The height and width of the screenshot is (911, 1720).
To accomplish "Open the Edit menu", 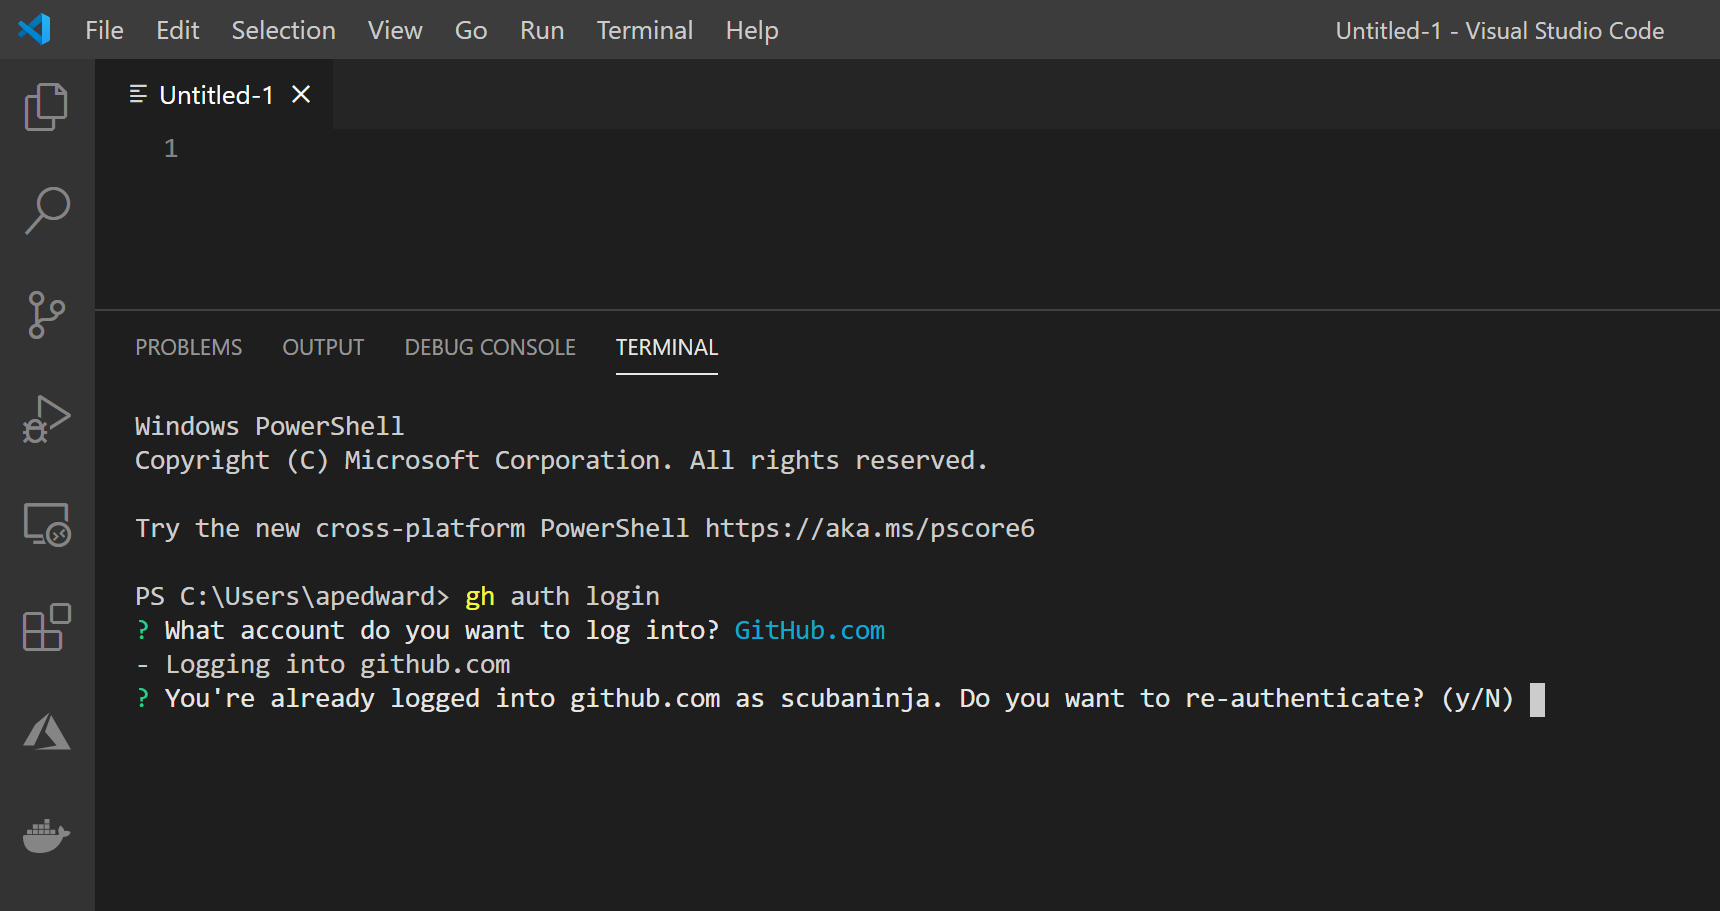I will [x=177, y=30].
